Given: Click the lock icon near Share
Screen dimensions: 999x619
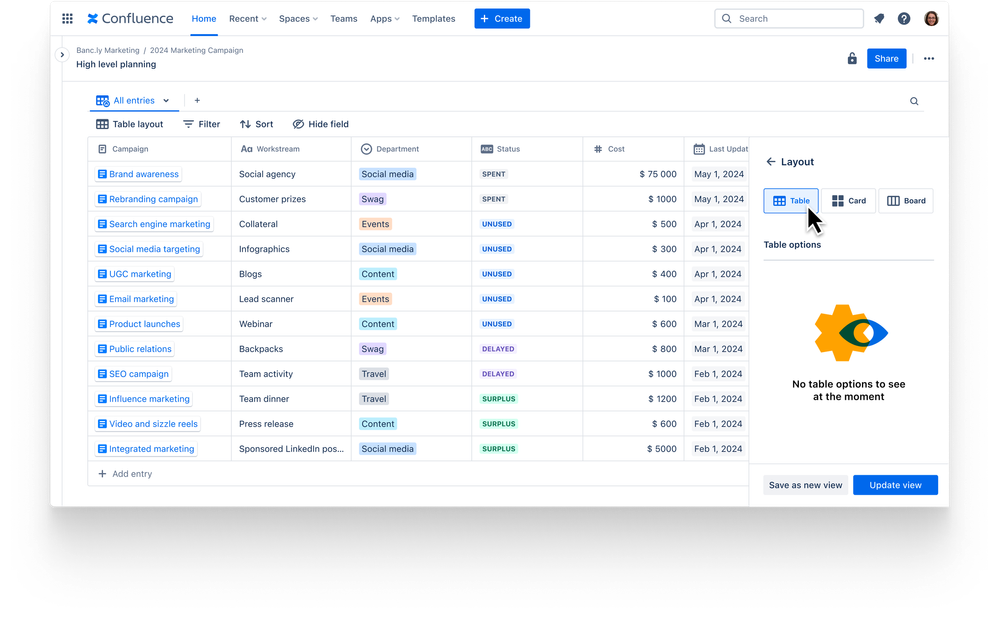Looking at the screenshot, I should (851, 58).
